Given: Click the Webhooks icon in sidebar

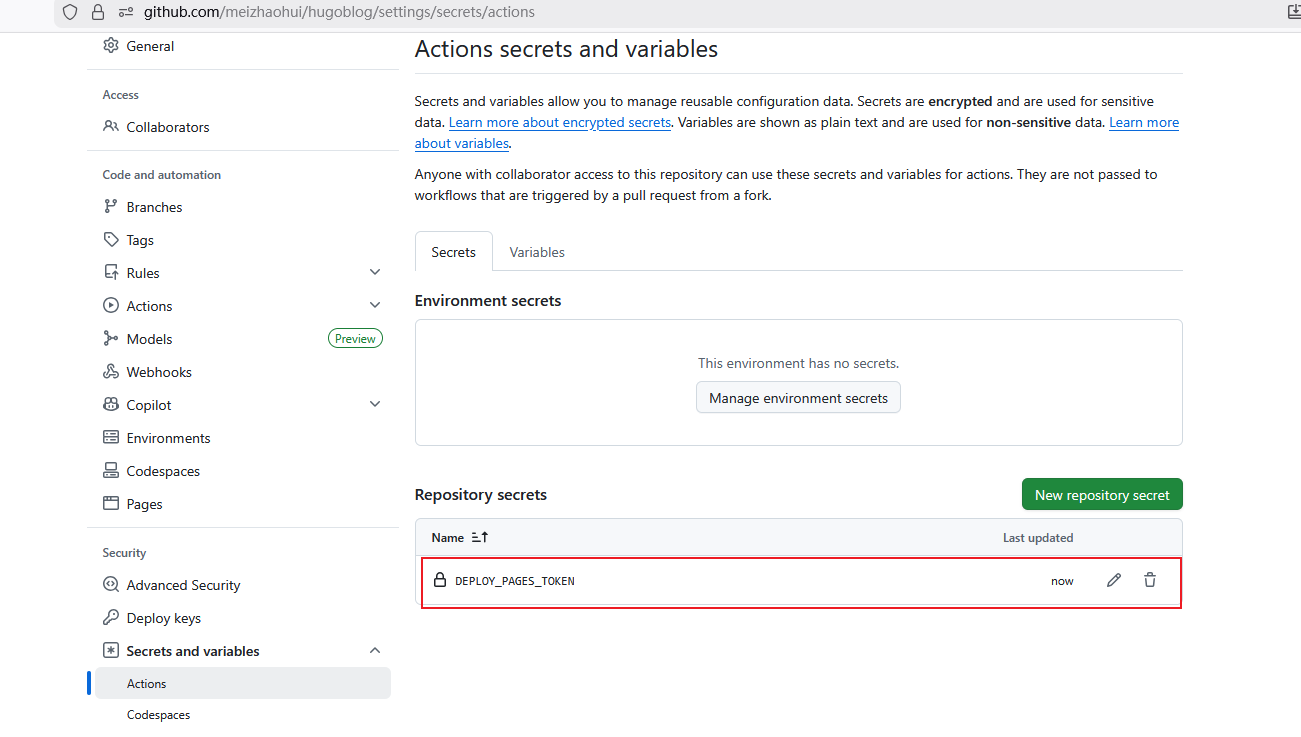Looking at the screenshot, I should (x=111, y=372).
